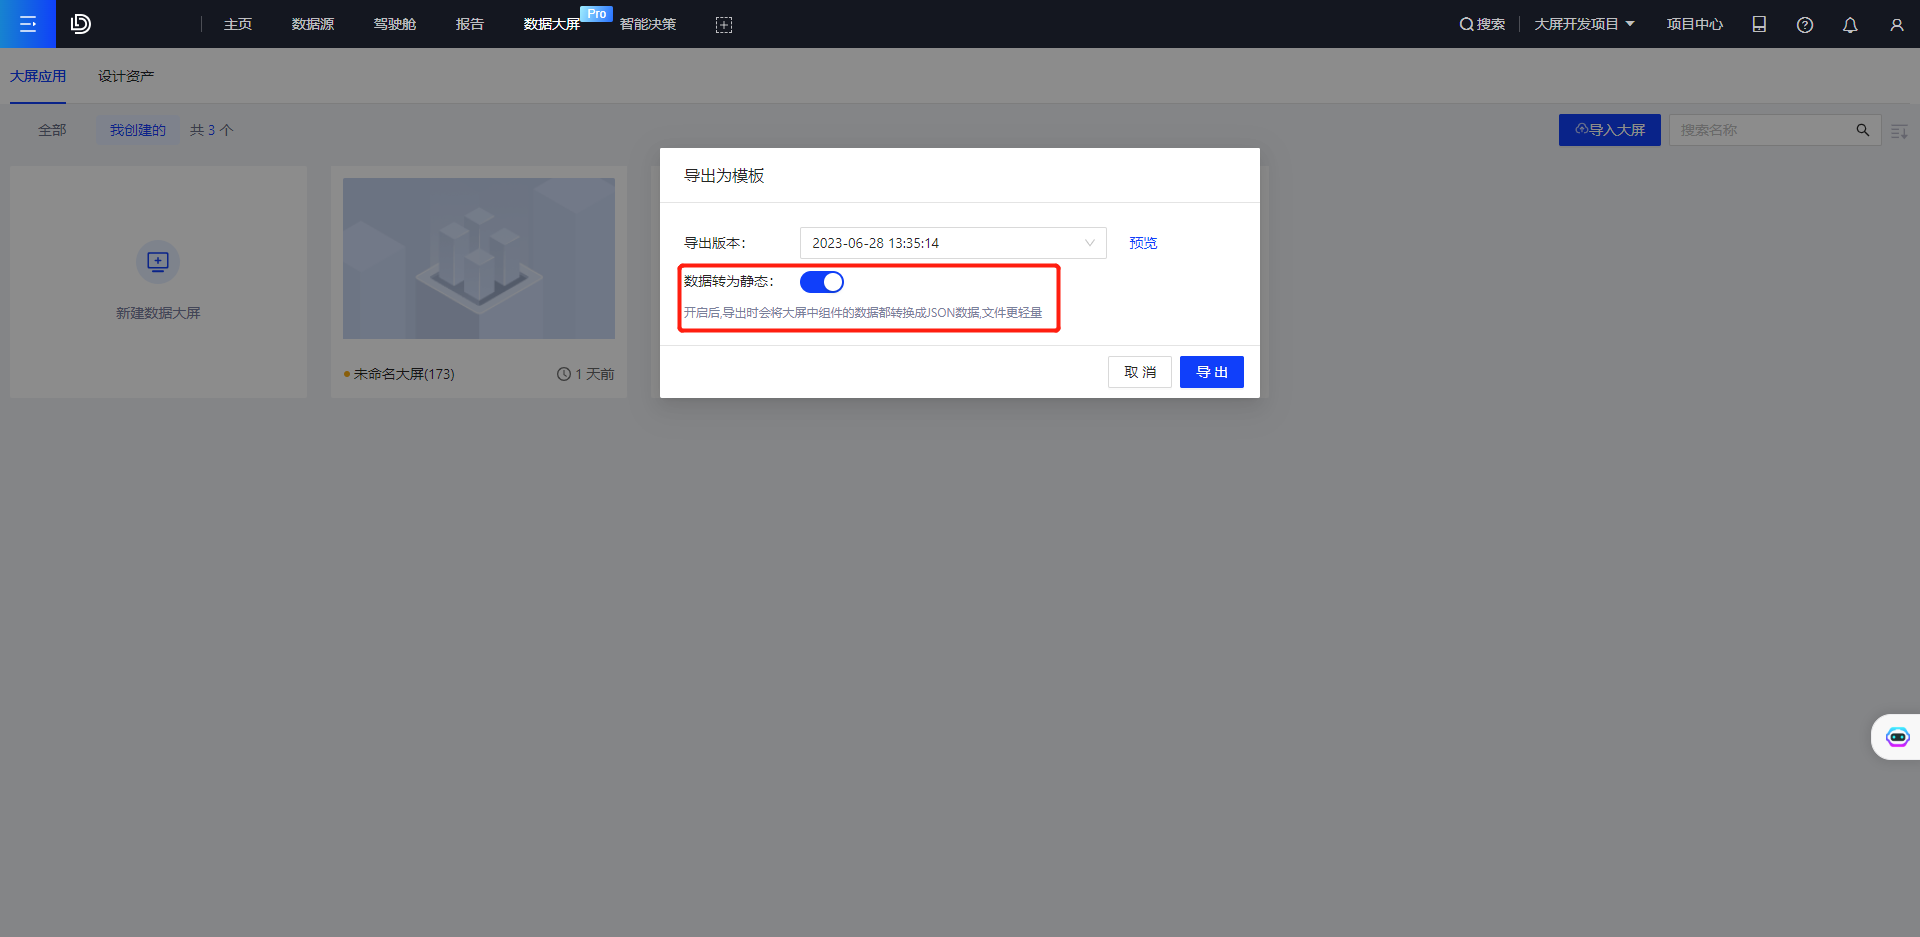Screen dimensions: 1920x937
Task: Toggle the 数据转为静态 switch off
Action: tap(822, 282)
